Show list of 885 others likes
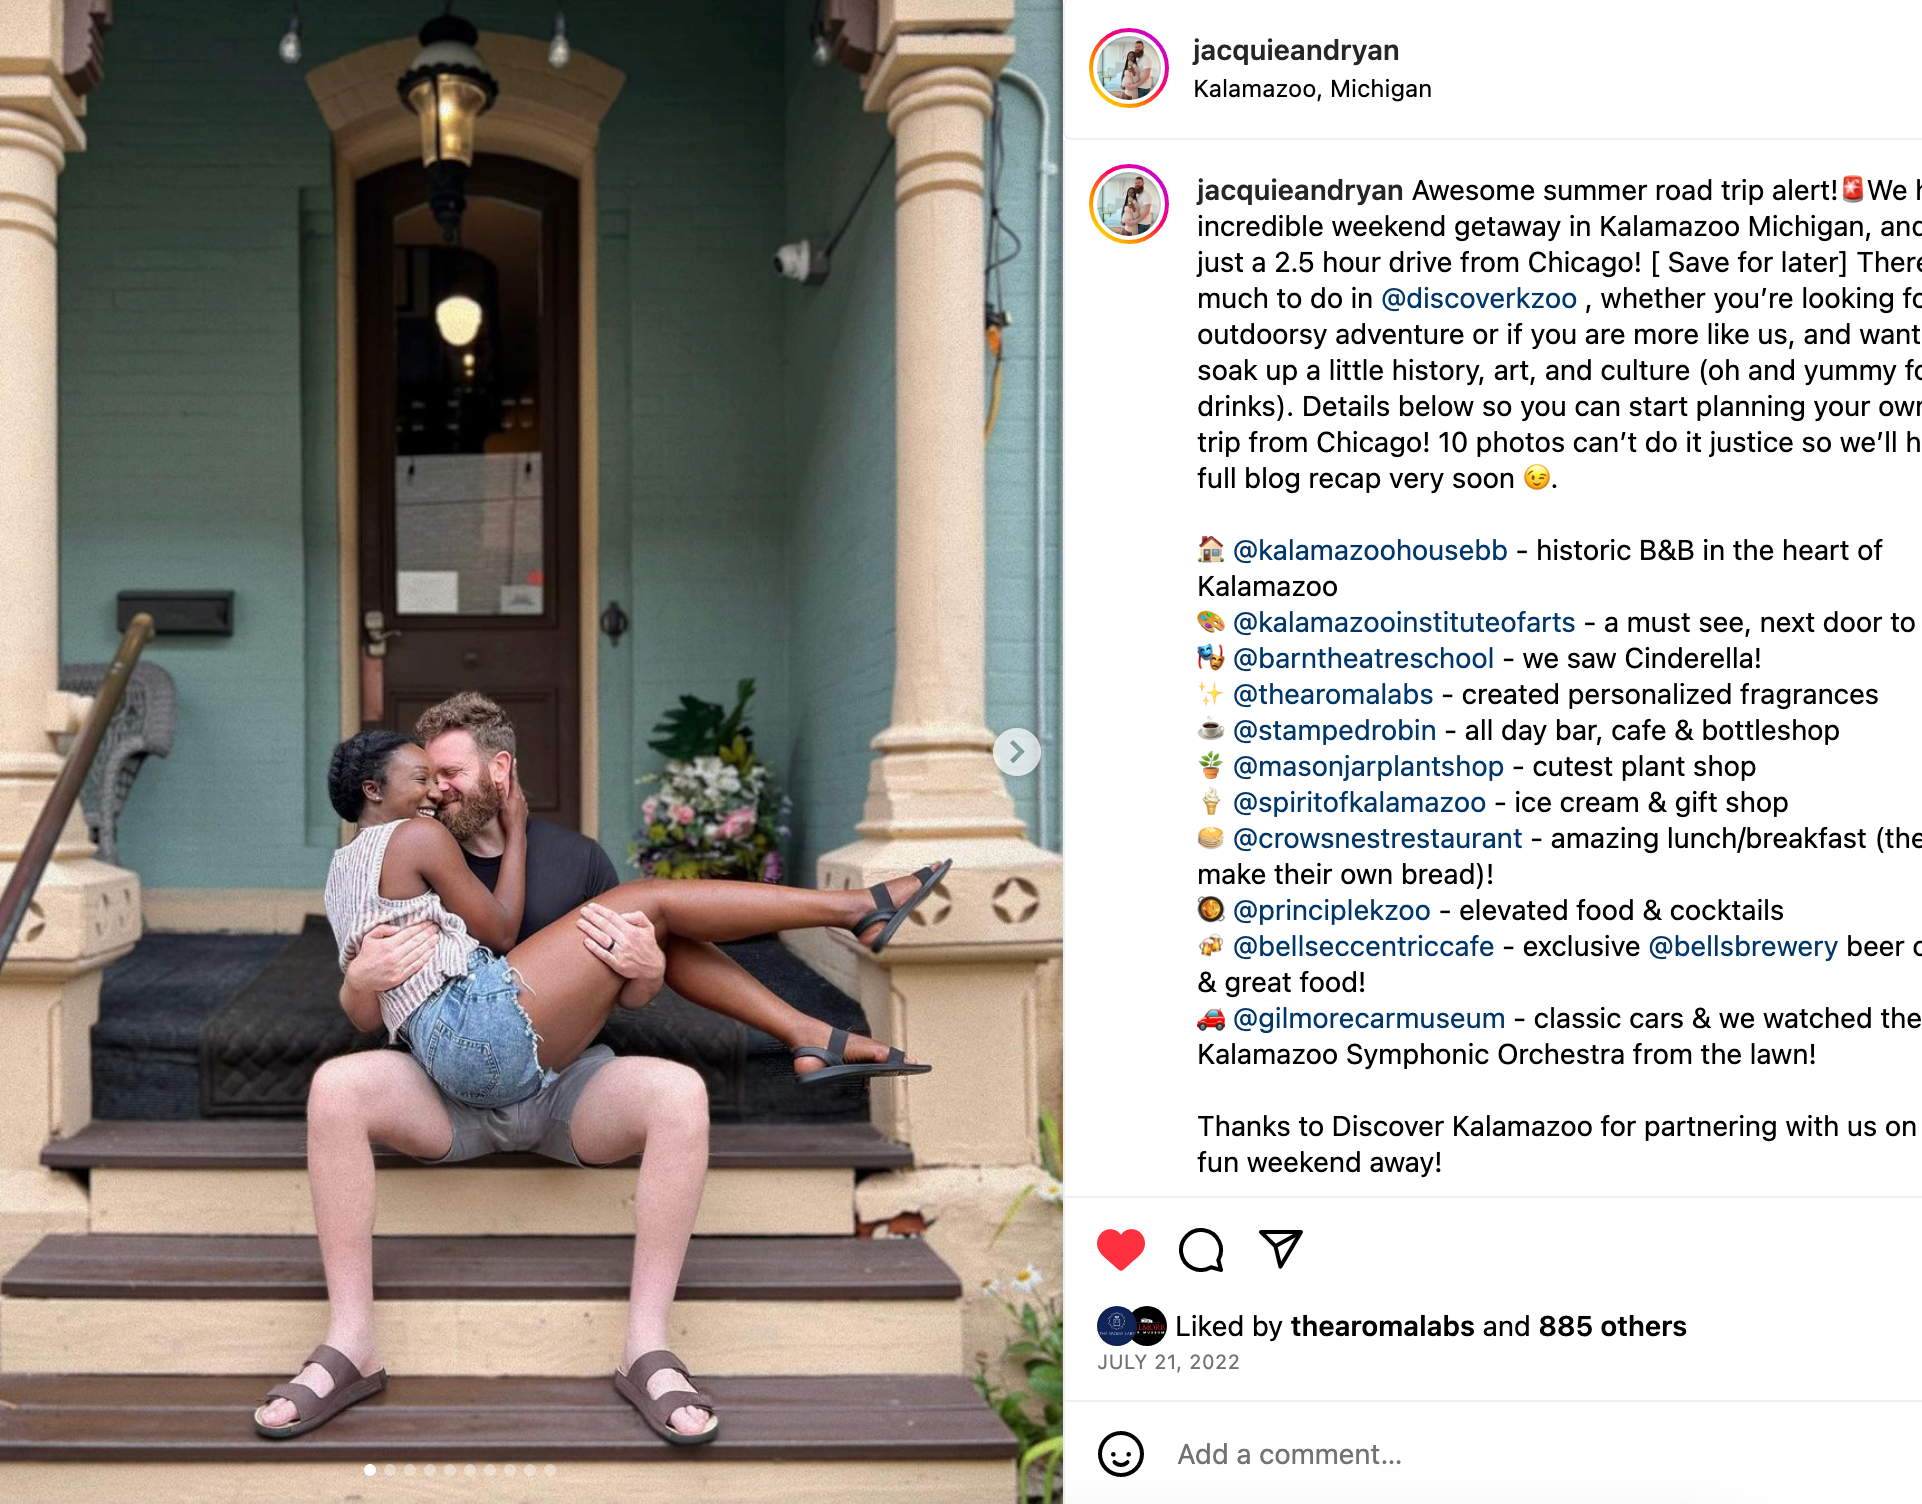1922x1504 pixels. [x=1612, y=1326]
